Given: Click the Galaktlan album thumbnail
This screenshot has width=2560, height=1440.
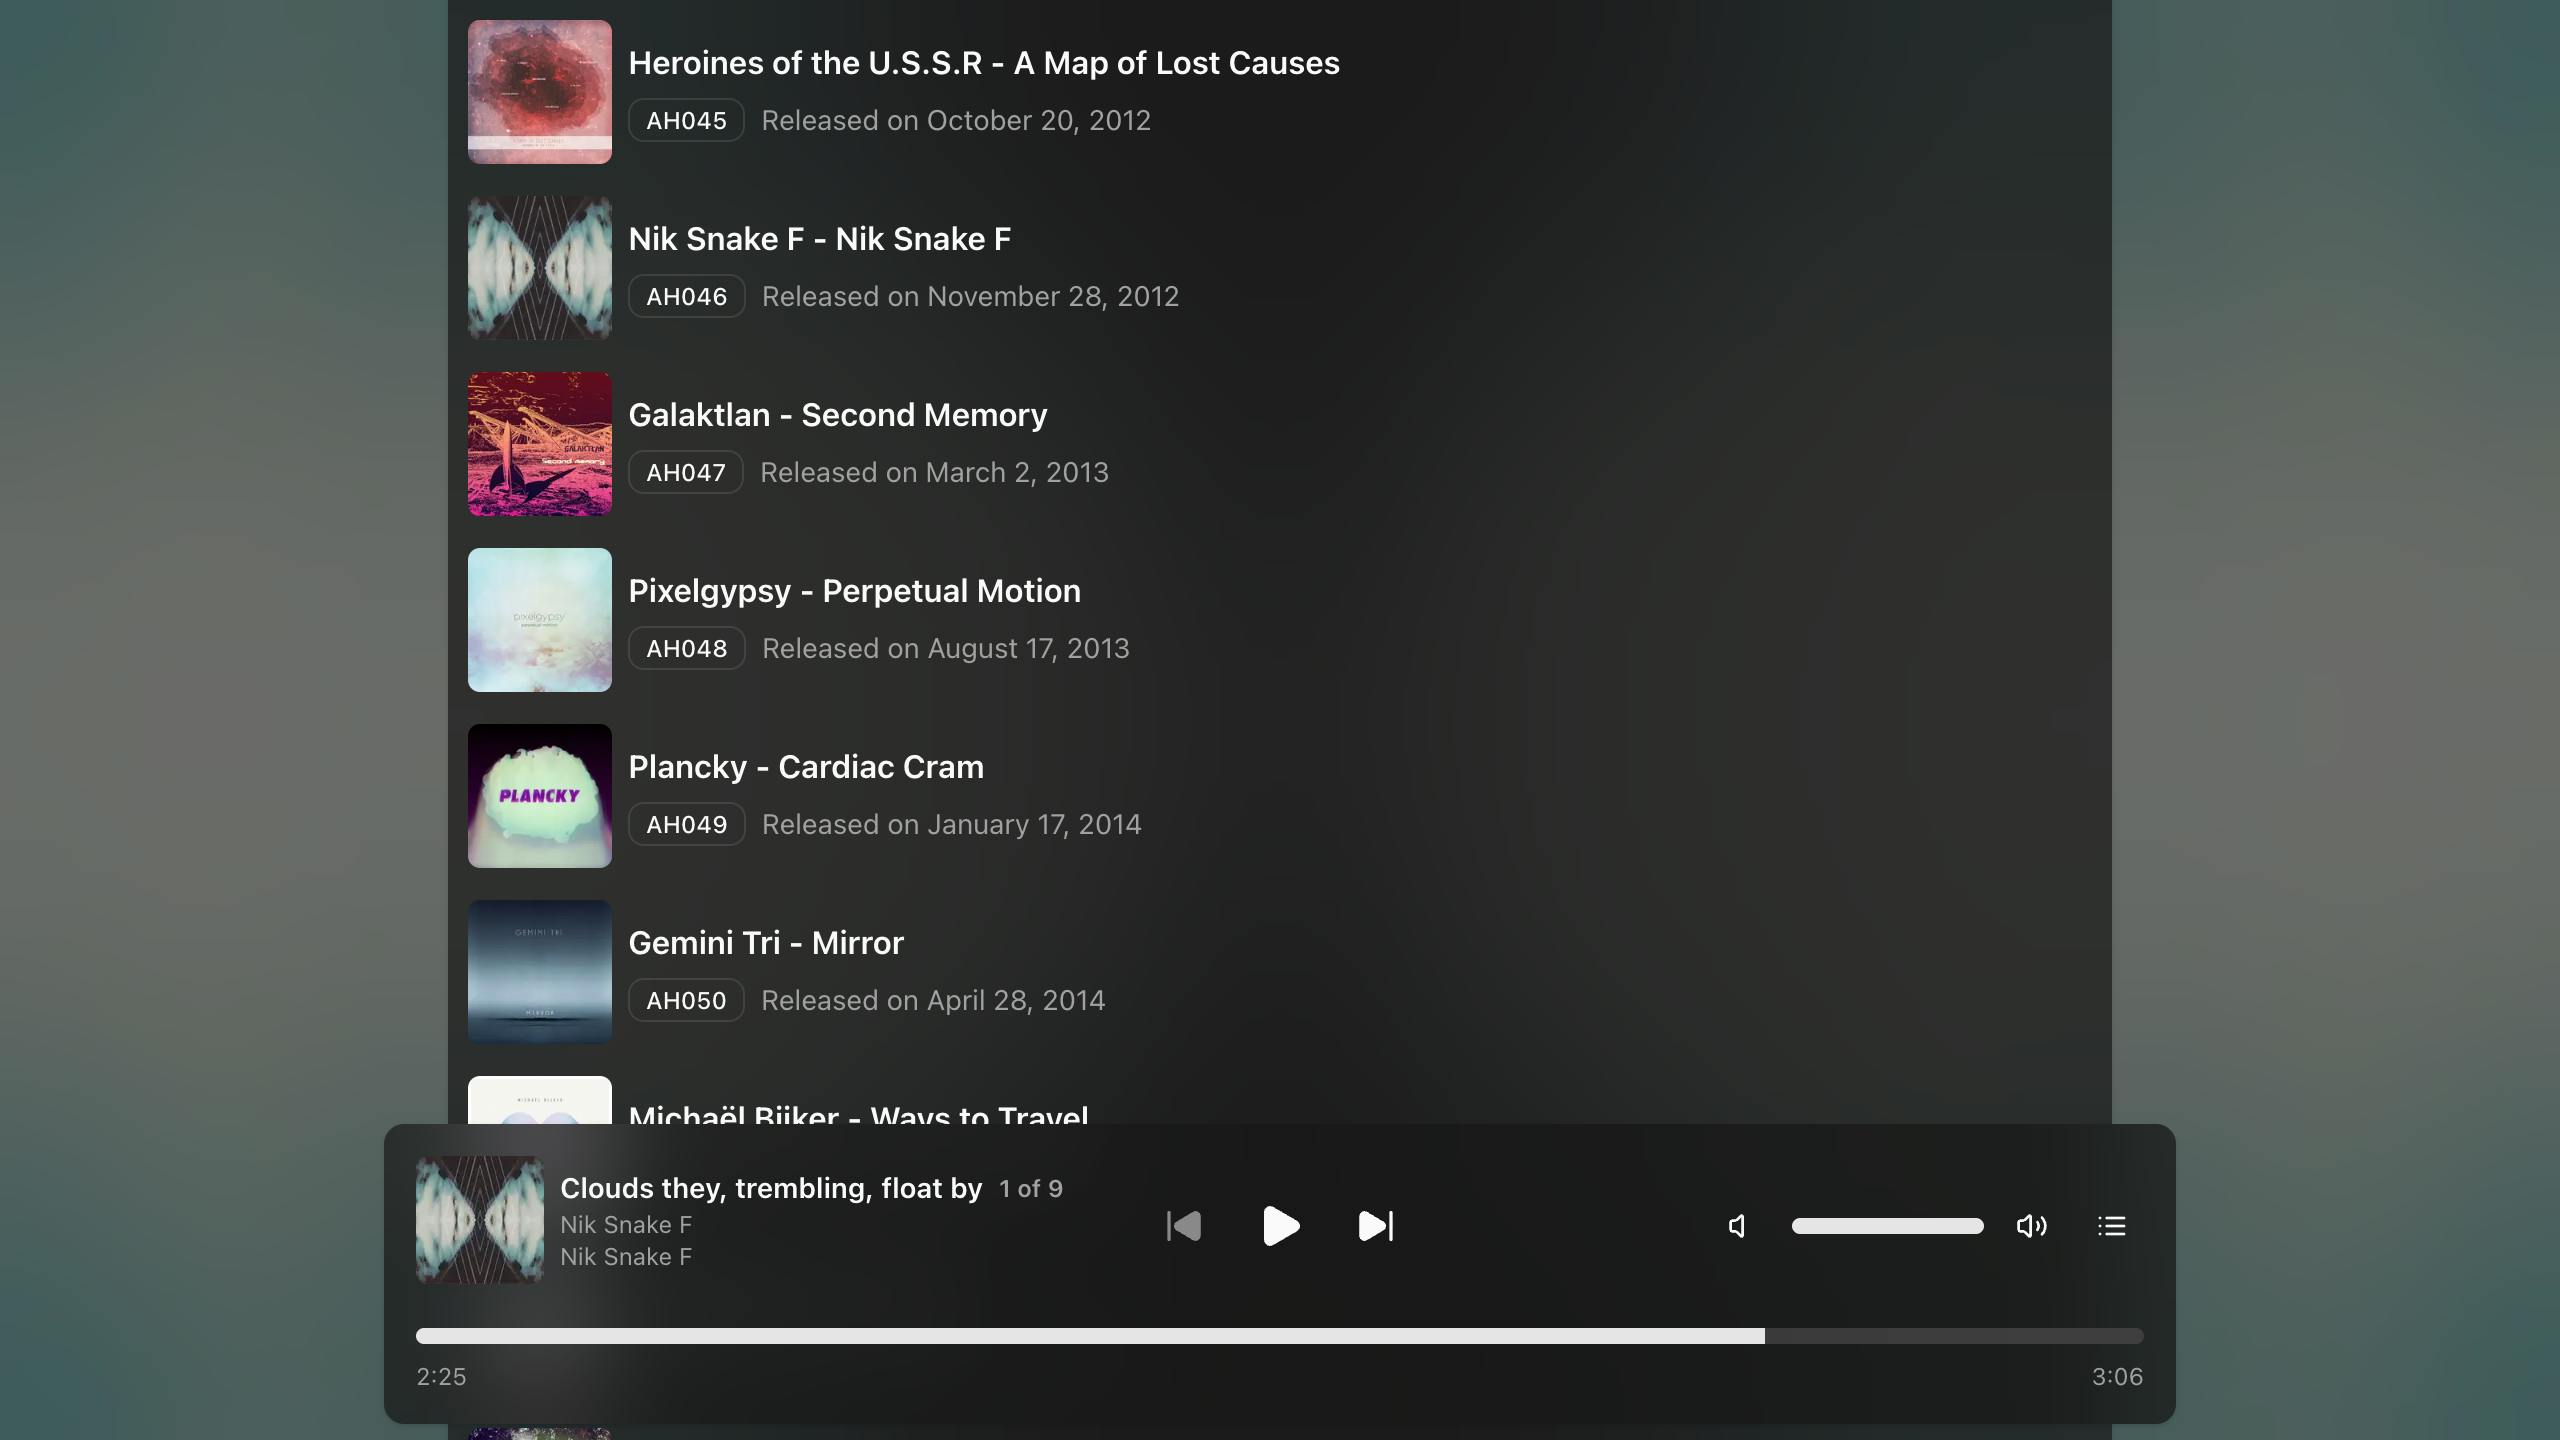Looking at the screenshot, I should click(539, 444).
